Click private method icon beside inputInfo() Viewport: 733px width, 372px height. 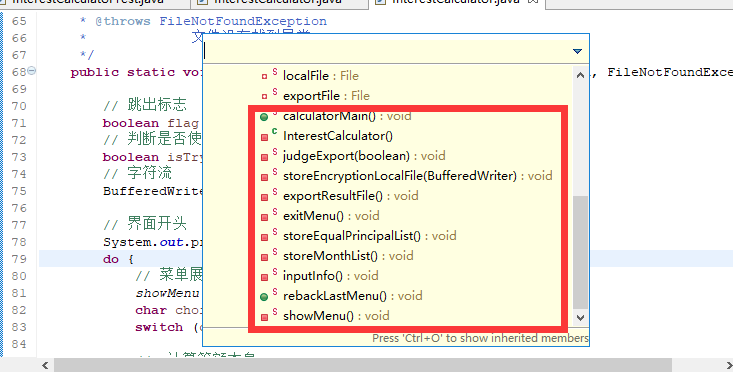(x=264, y=278)
